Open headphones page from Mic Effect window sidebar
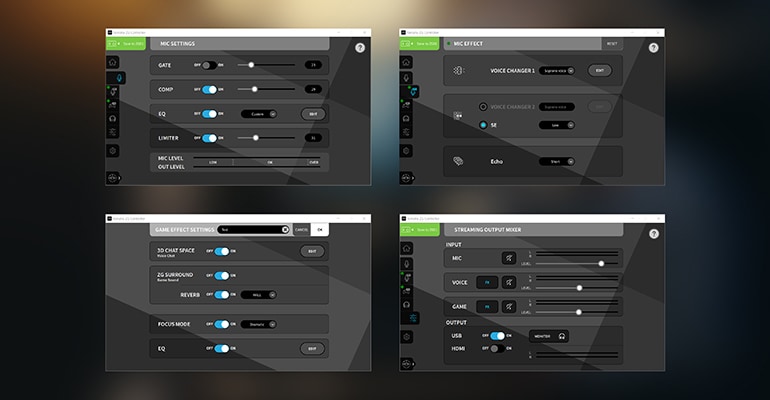The height and width of the screenshot is (400, 770). coord(406,118)
